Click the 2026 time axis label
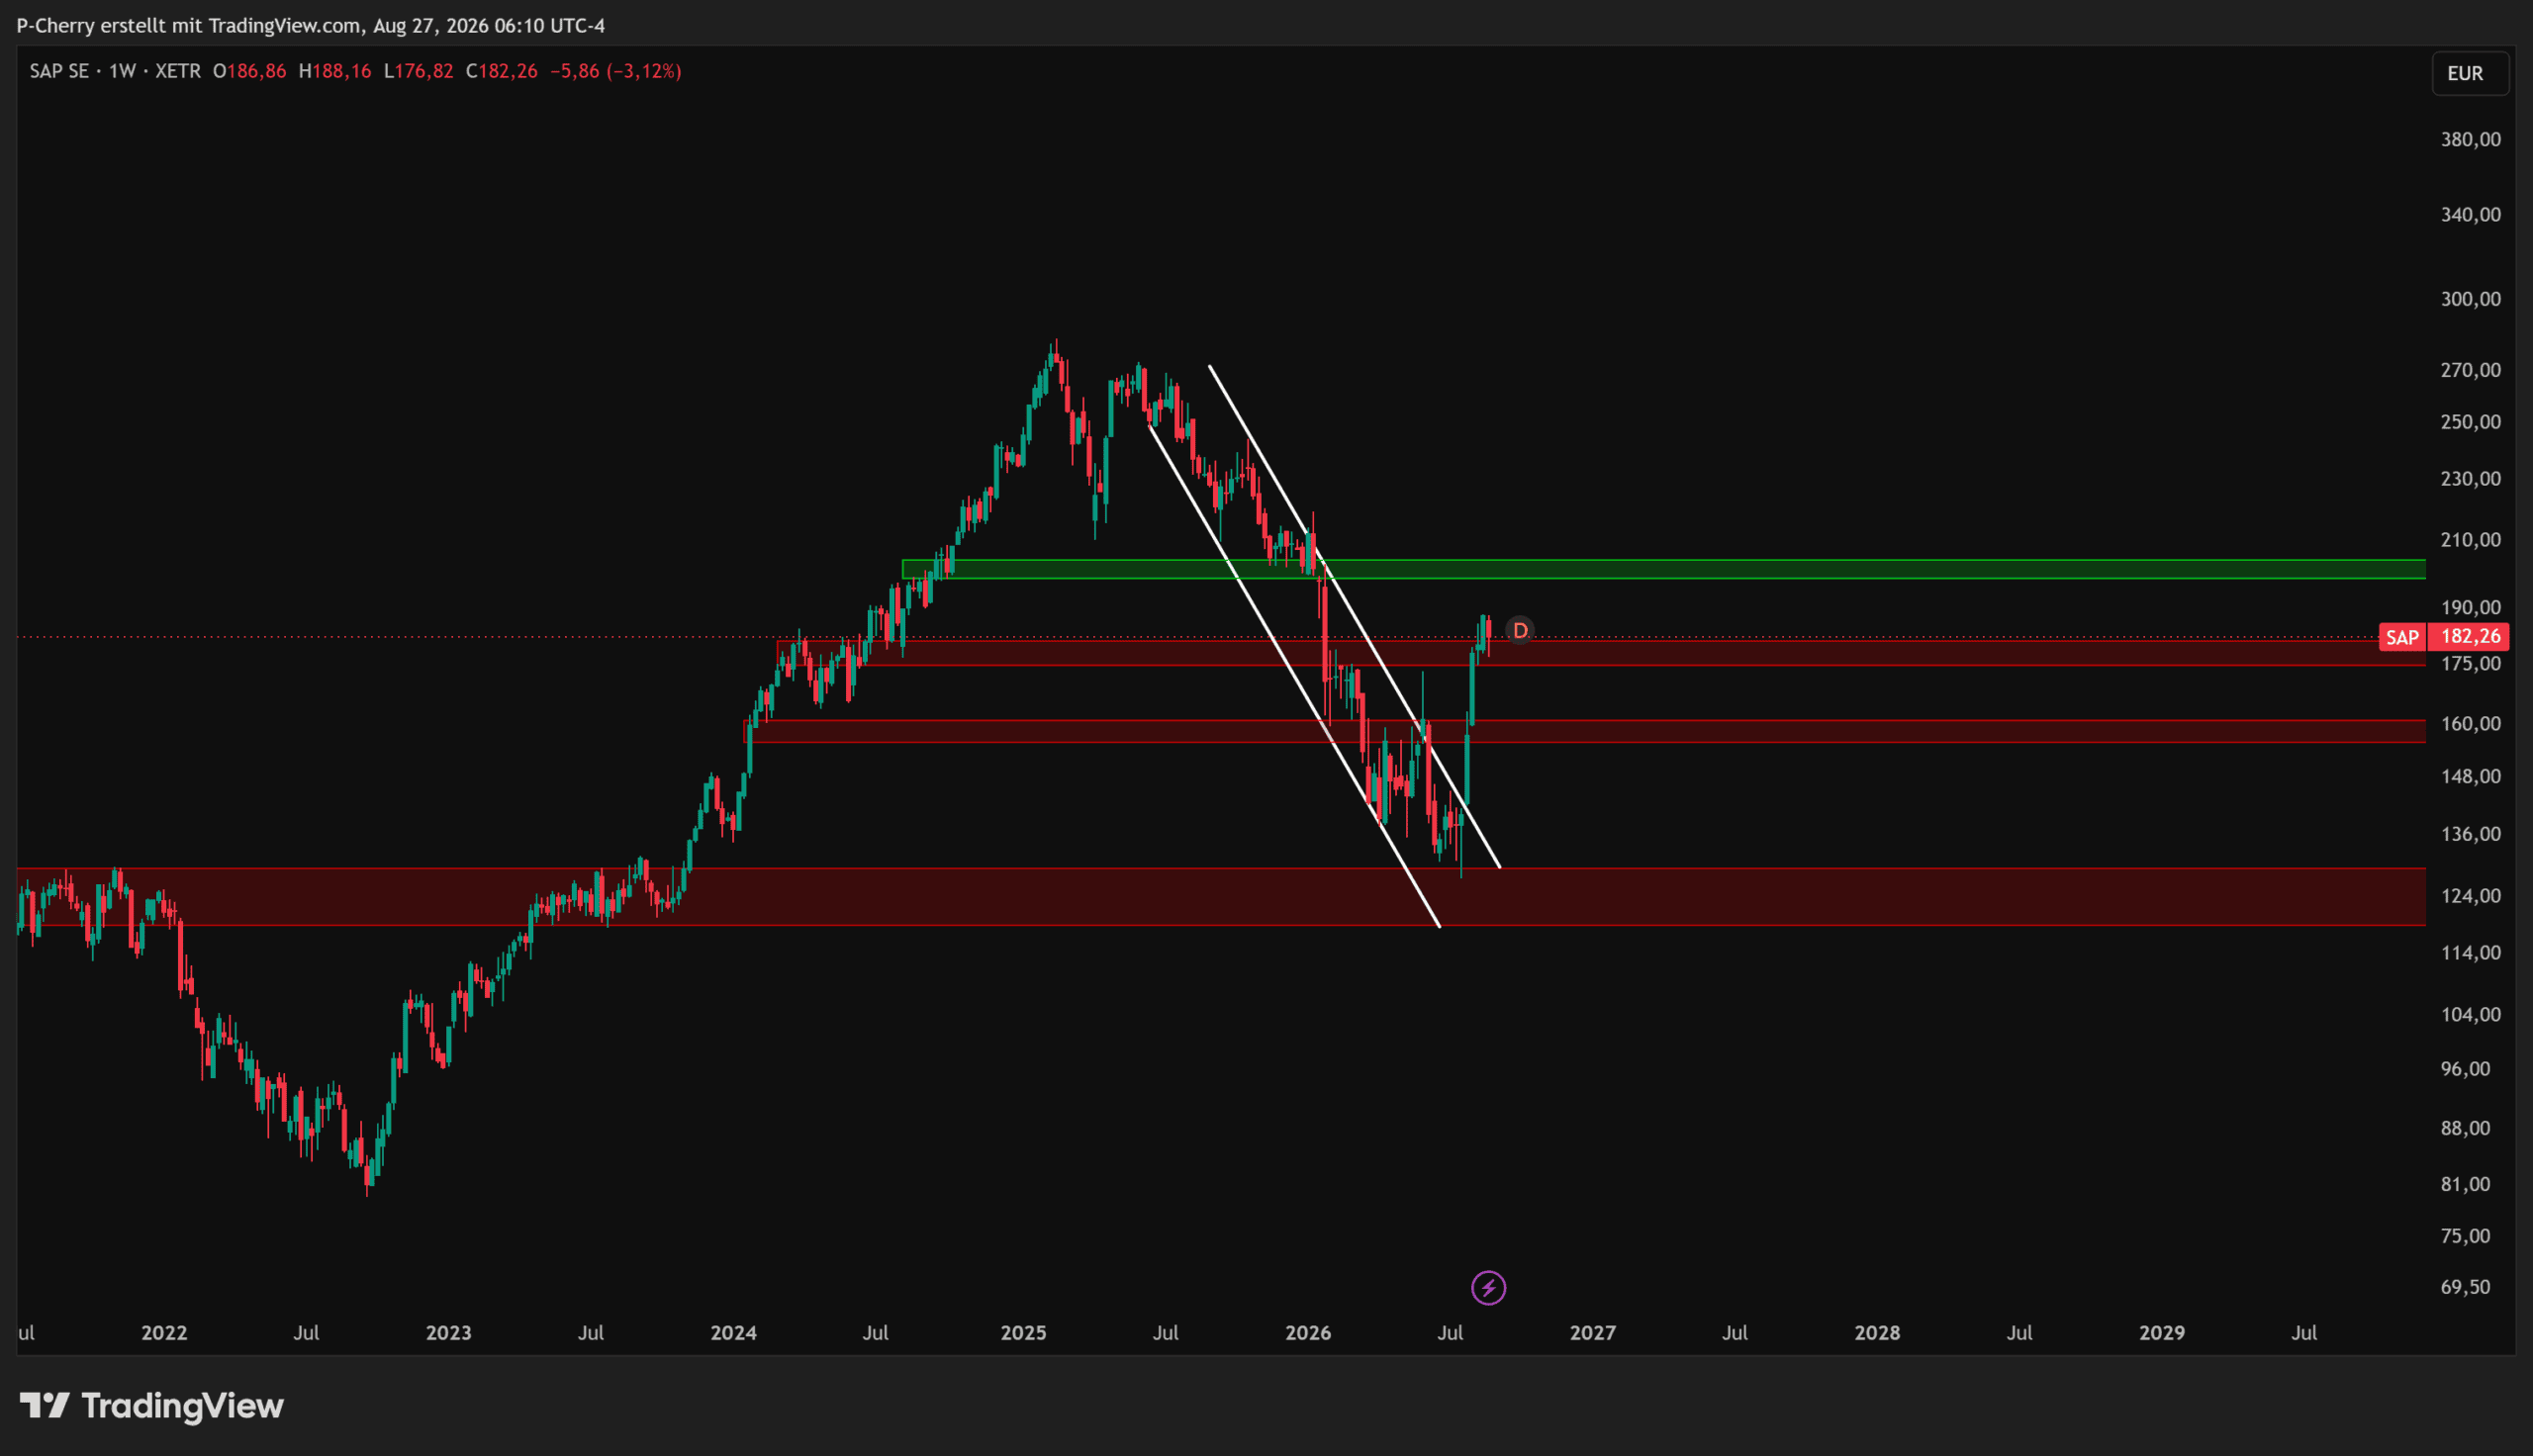The height and width of the screenshot is (1456, 2533). 1308,1333
